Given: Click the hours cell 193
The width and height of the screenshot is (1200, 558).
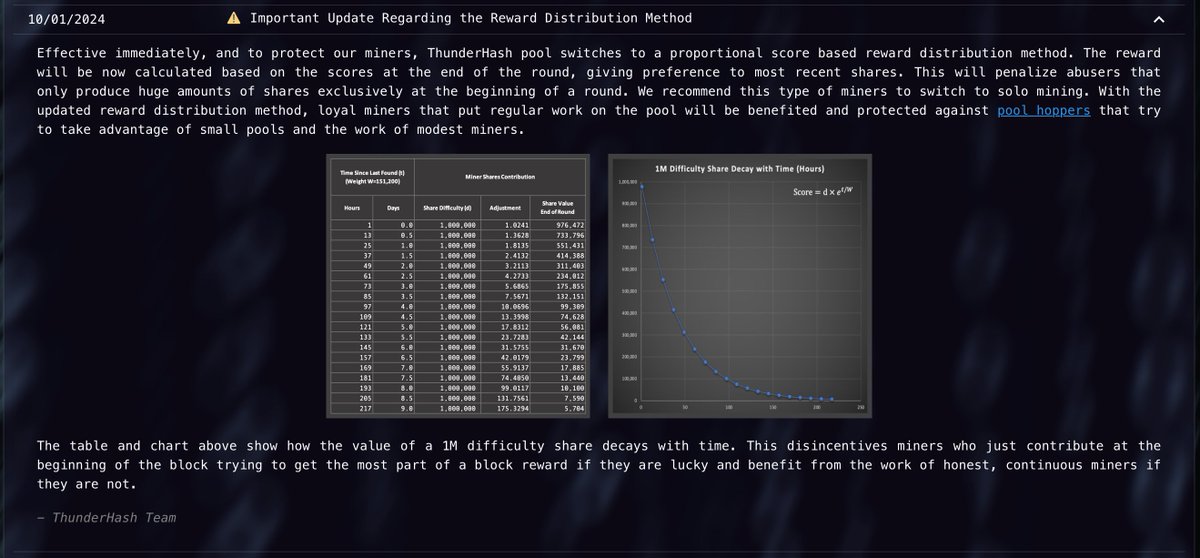Looking at the screenshot, I should [364, 389].
